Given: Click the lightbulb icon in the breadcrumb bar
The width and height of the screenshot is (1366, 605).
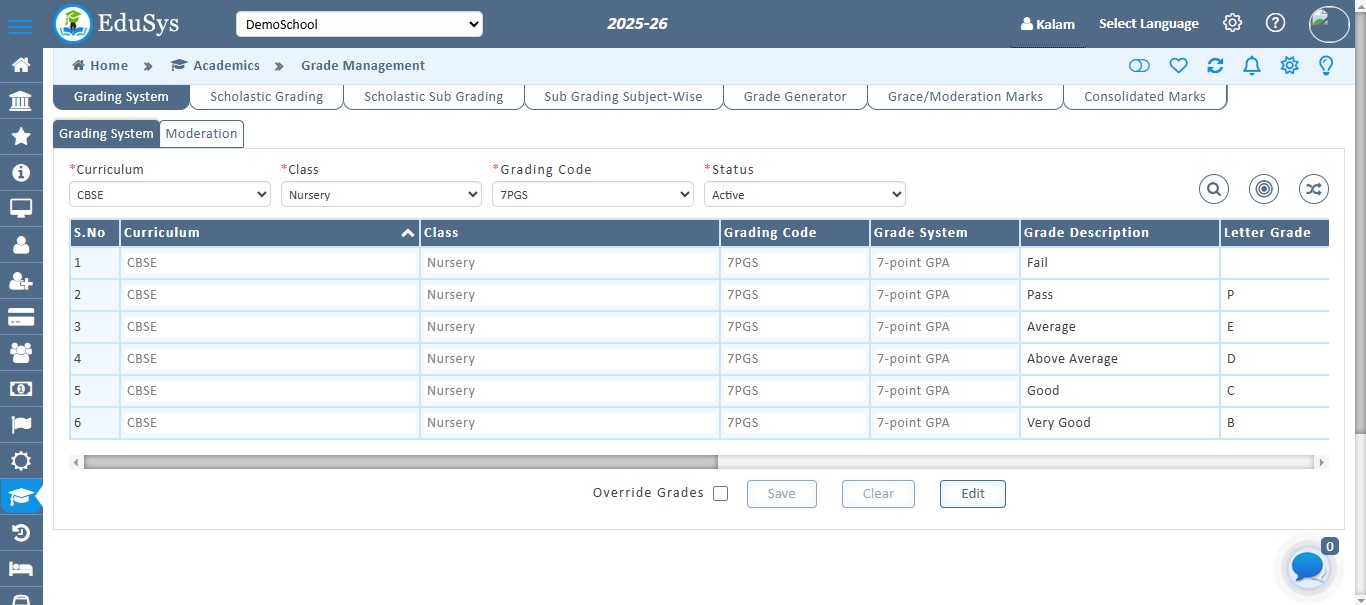Looking at the screenshot, I should tap(1327, 65).
